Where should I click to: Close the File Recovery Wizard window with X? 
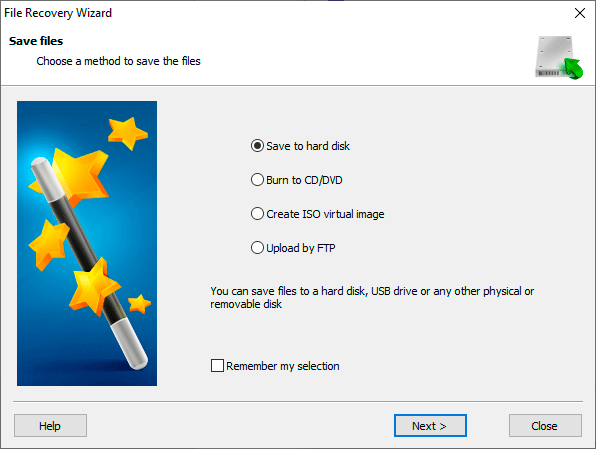coord(580,13)
